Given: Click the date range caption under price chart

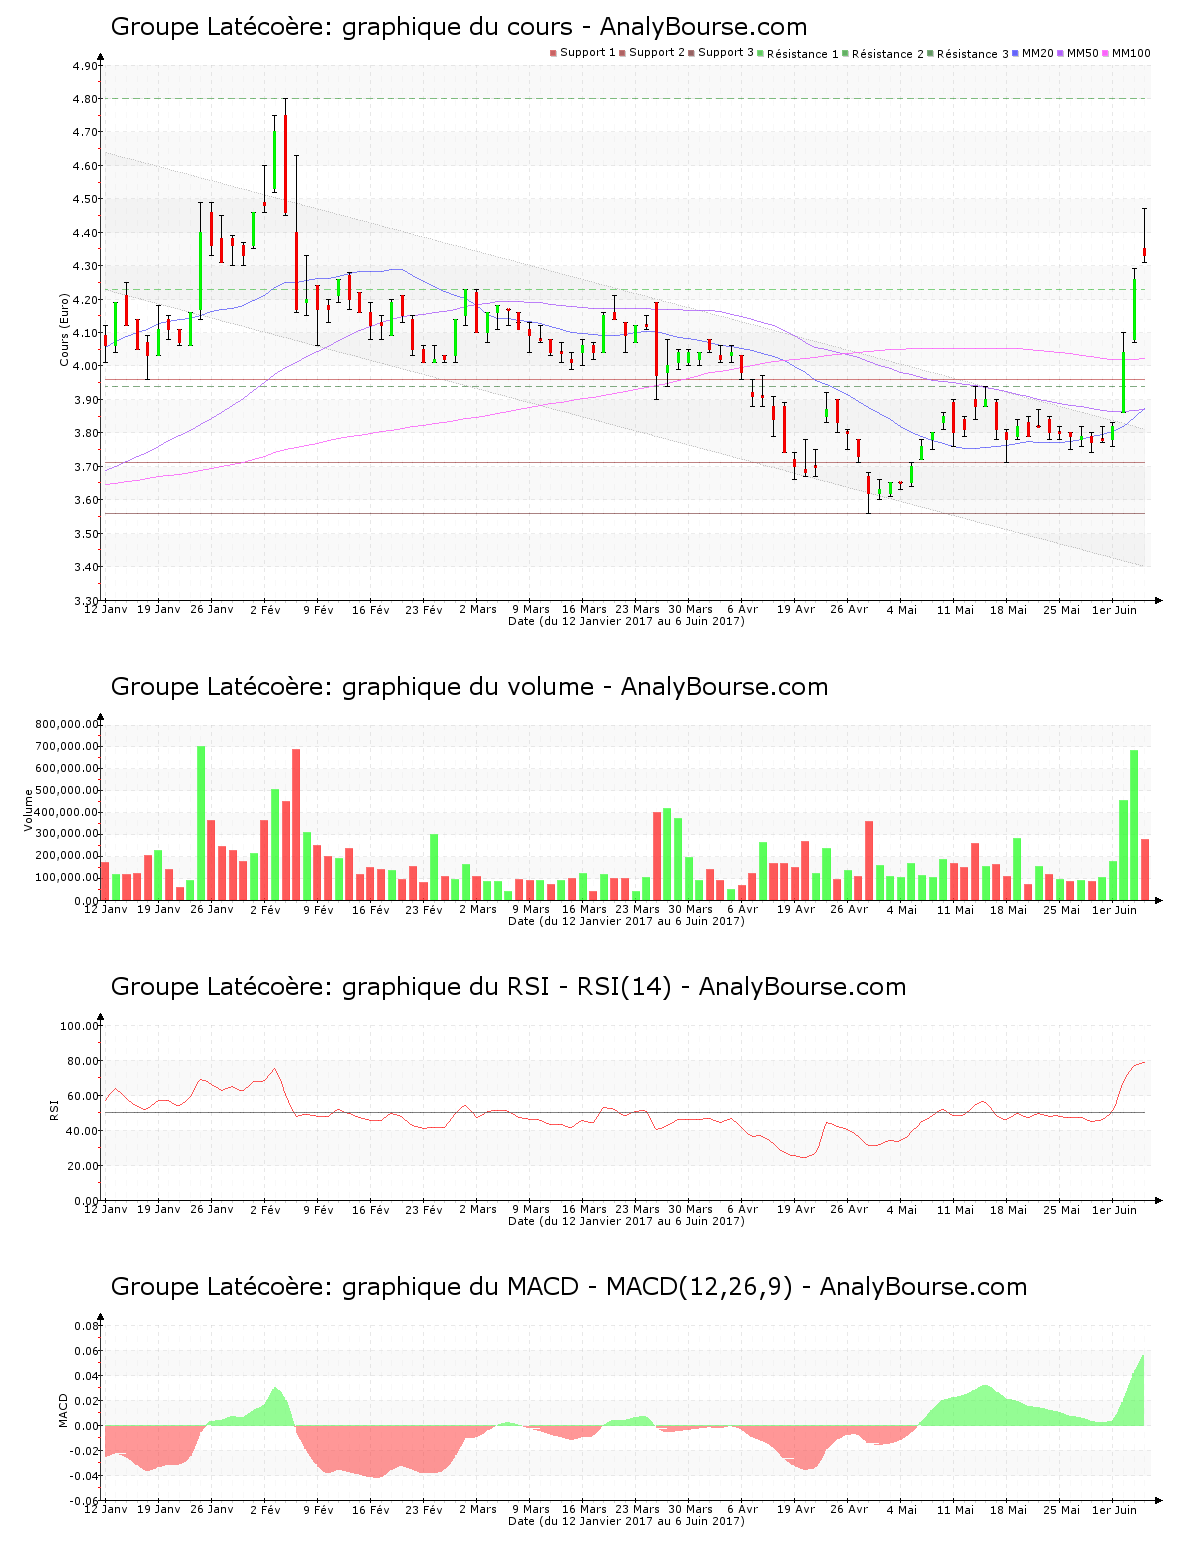Looking at the screenshot, I should point(626,621).
